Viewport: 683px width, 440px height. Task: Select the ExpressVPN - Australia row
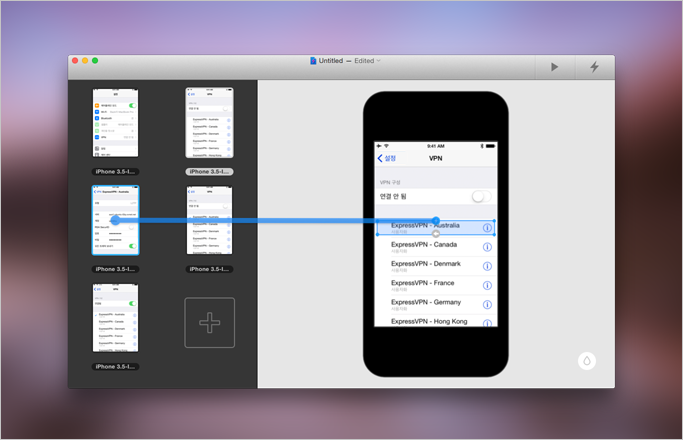(x=436, y=228)
